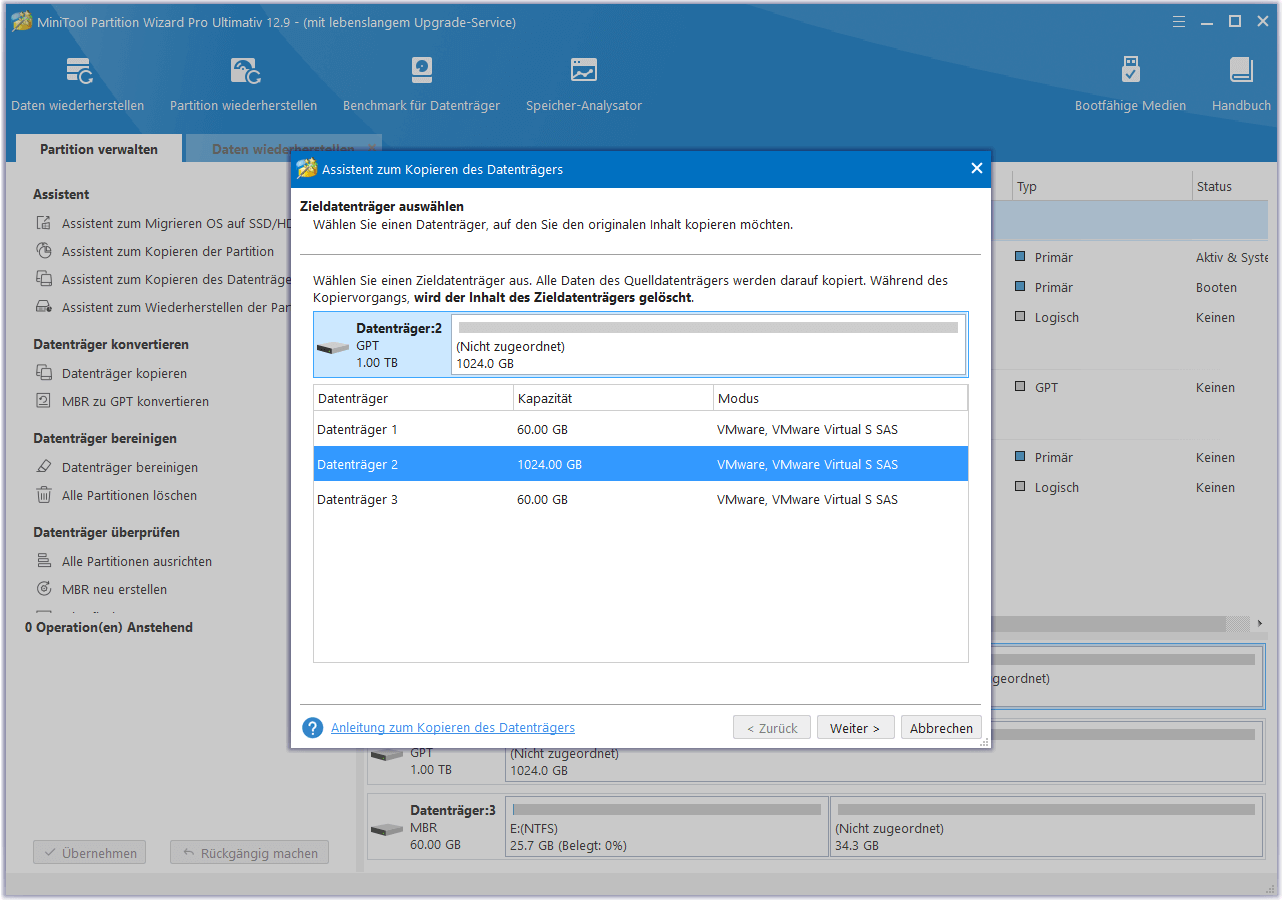
Task: Click Assistent zum Wiederherstellen der Partition icon
Action: [x=44, y=307]
